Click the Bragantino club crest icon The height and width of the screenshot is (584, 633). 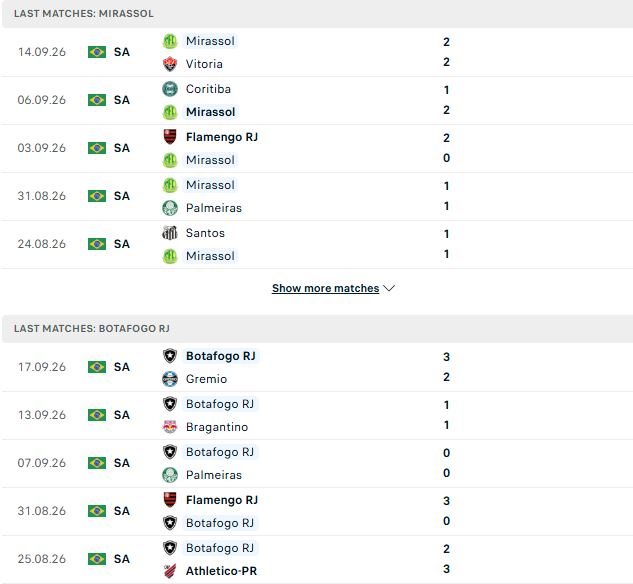(x=170, y=427)
